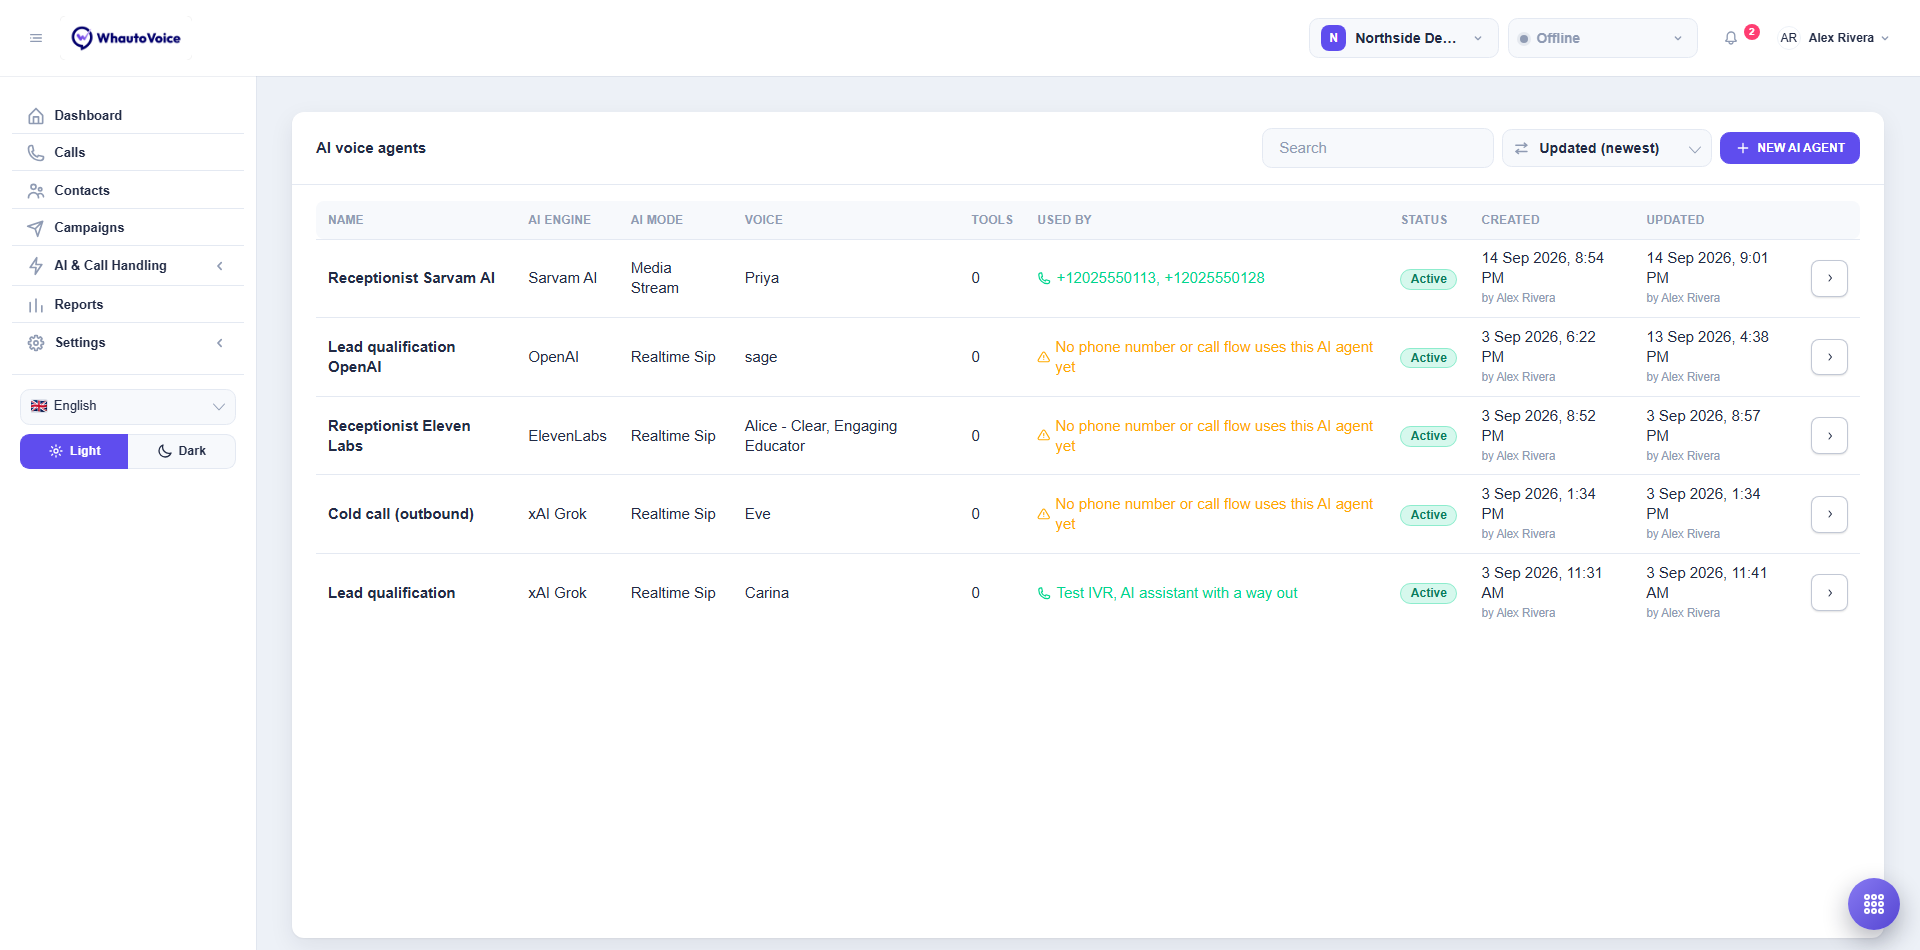Image resolution: width=1920 pixels, height=950 pixels.
Task: Click the Campaigns paper plane icon
Action: (x=36, y=228)
